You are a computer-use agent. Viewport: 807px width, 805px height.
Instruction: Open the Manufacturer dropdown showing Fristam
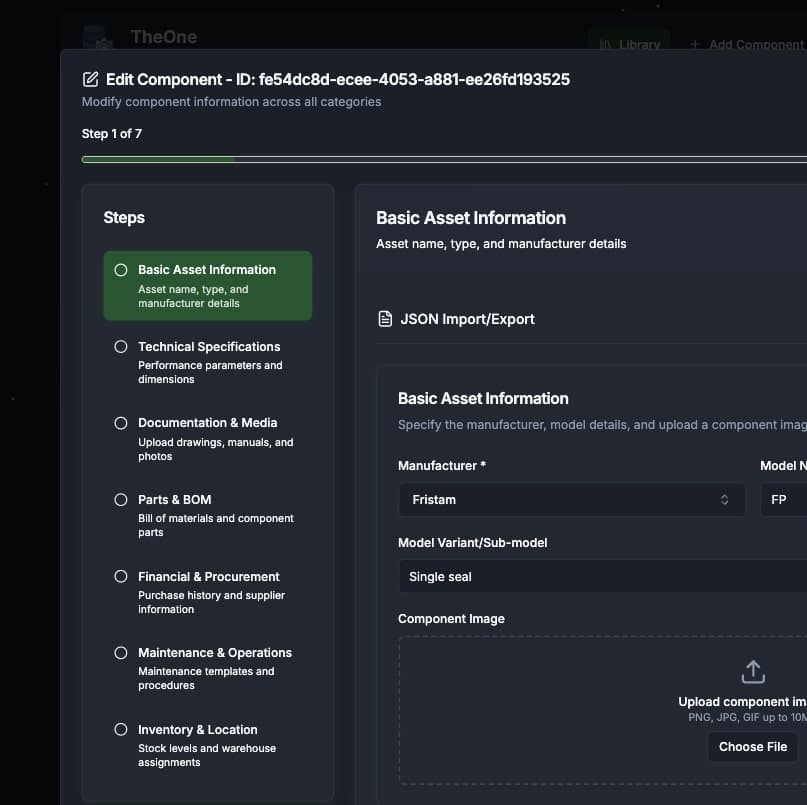coord(570,499)
